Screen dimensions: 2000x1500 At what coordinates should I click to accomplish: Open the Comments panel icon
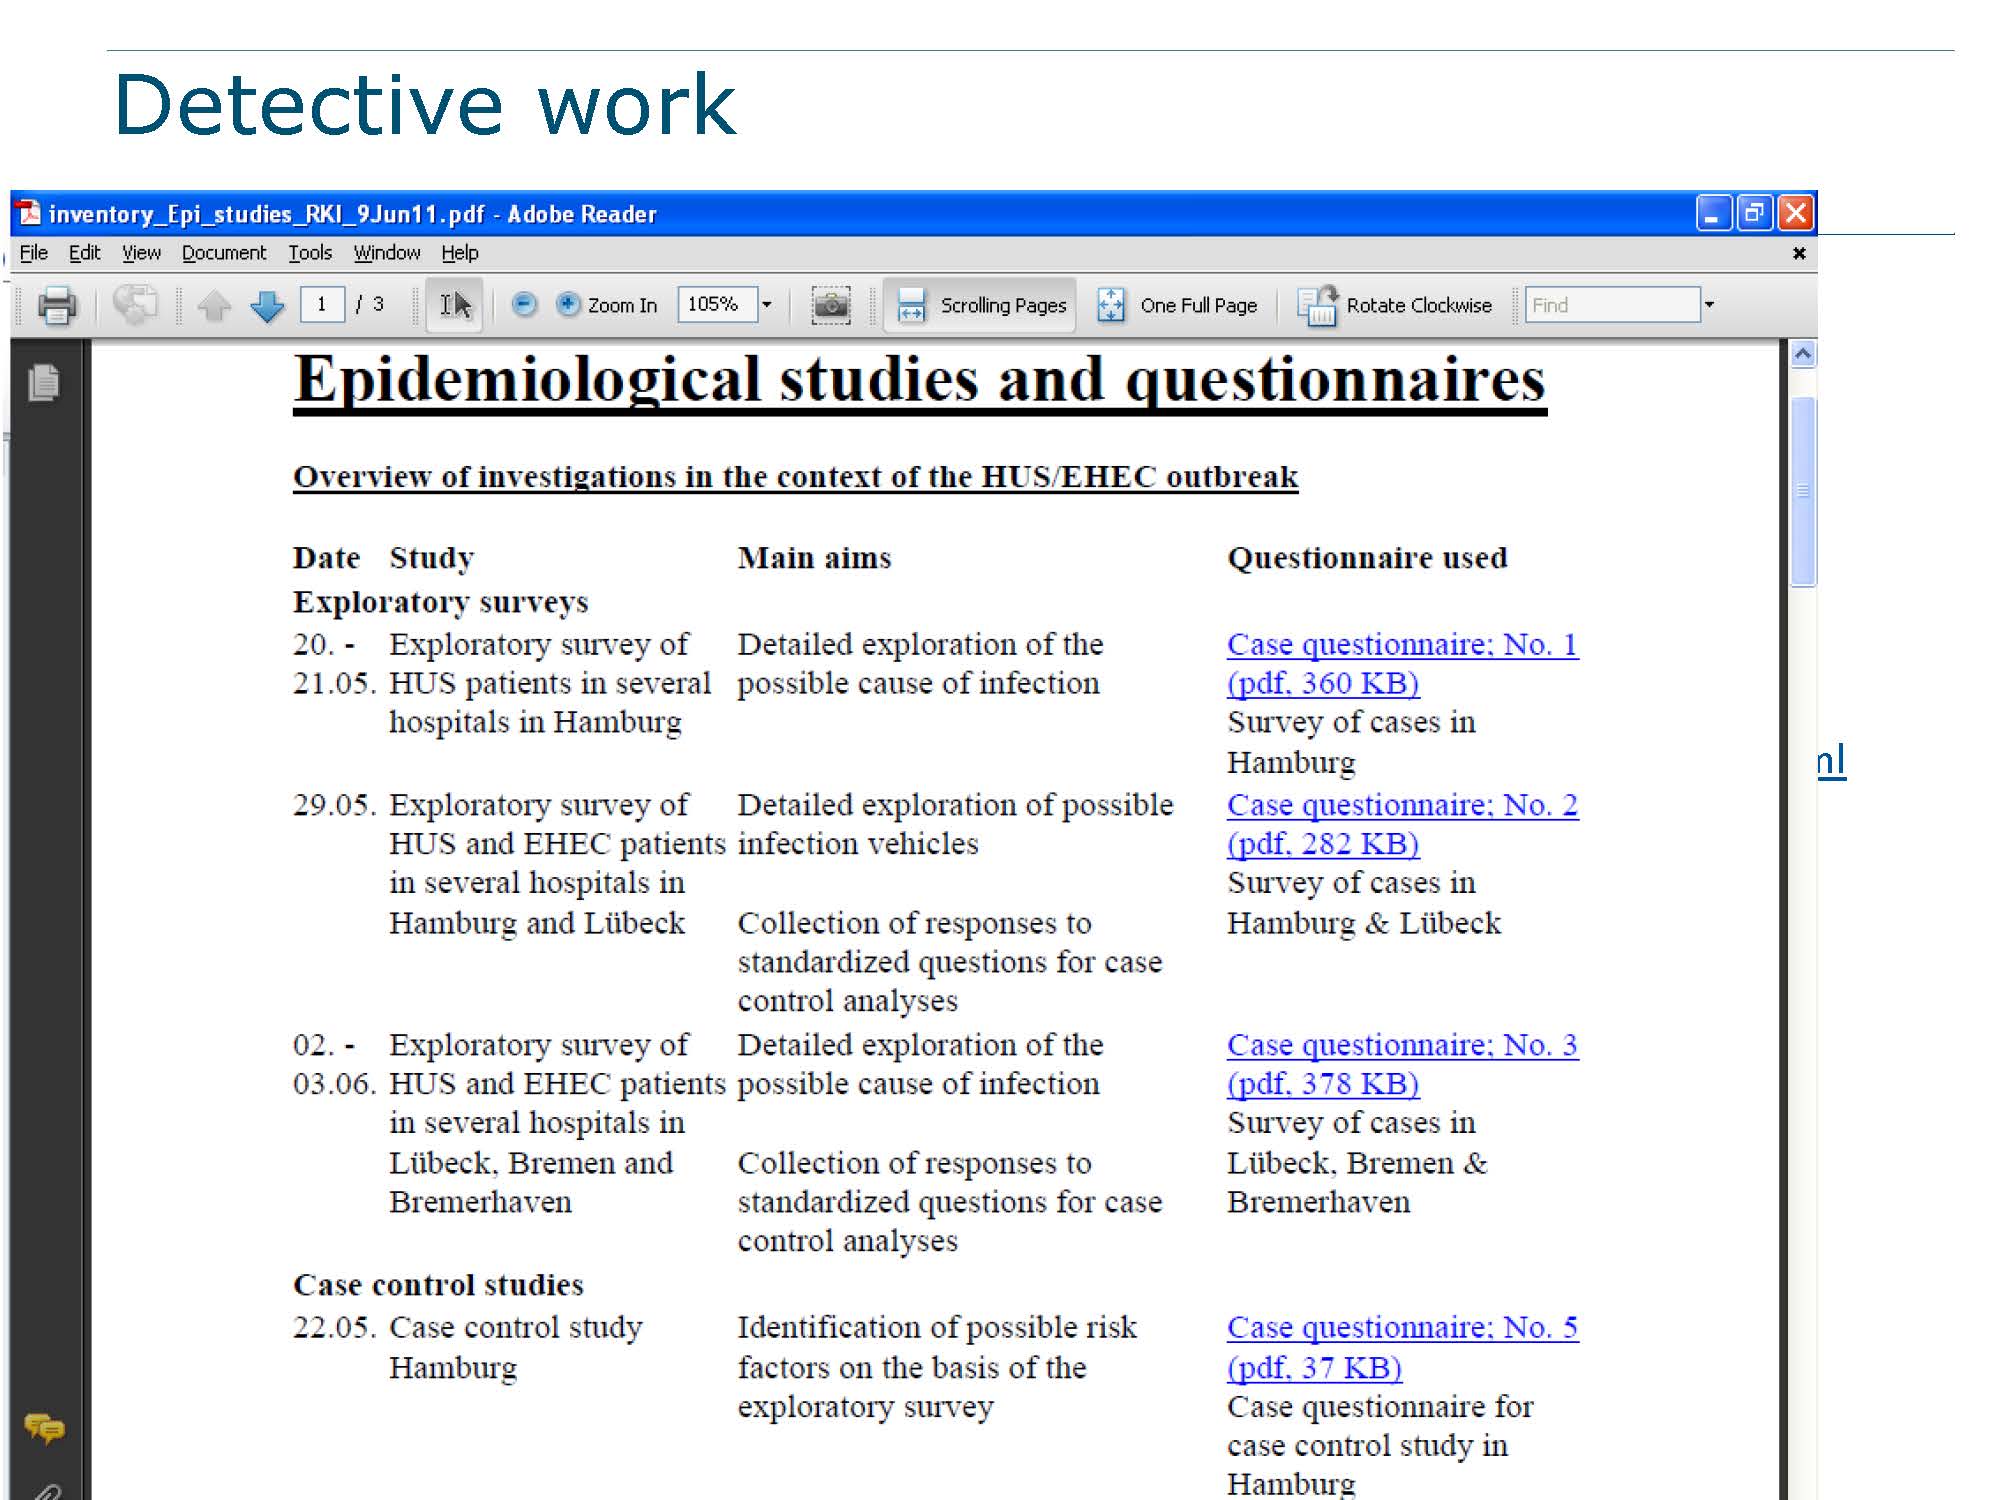[44, 1428]
